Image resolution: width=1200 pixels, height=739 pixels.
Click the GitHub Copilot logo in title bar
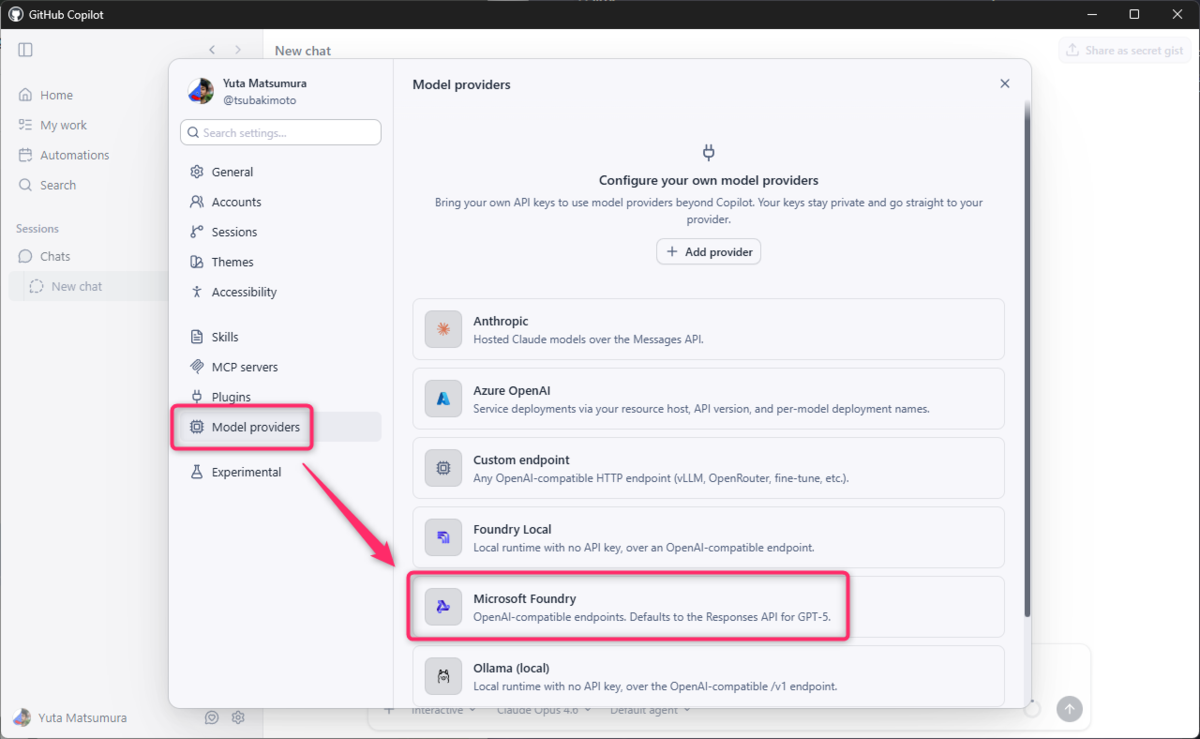16,14
